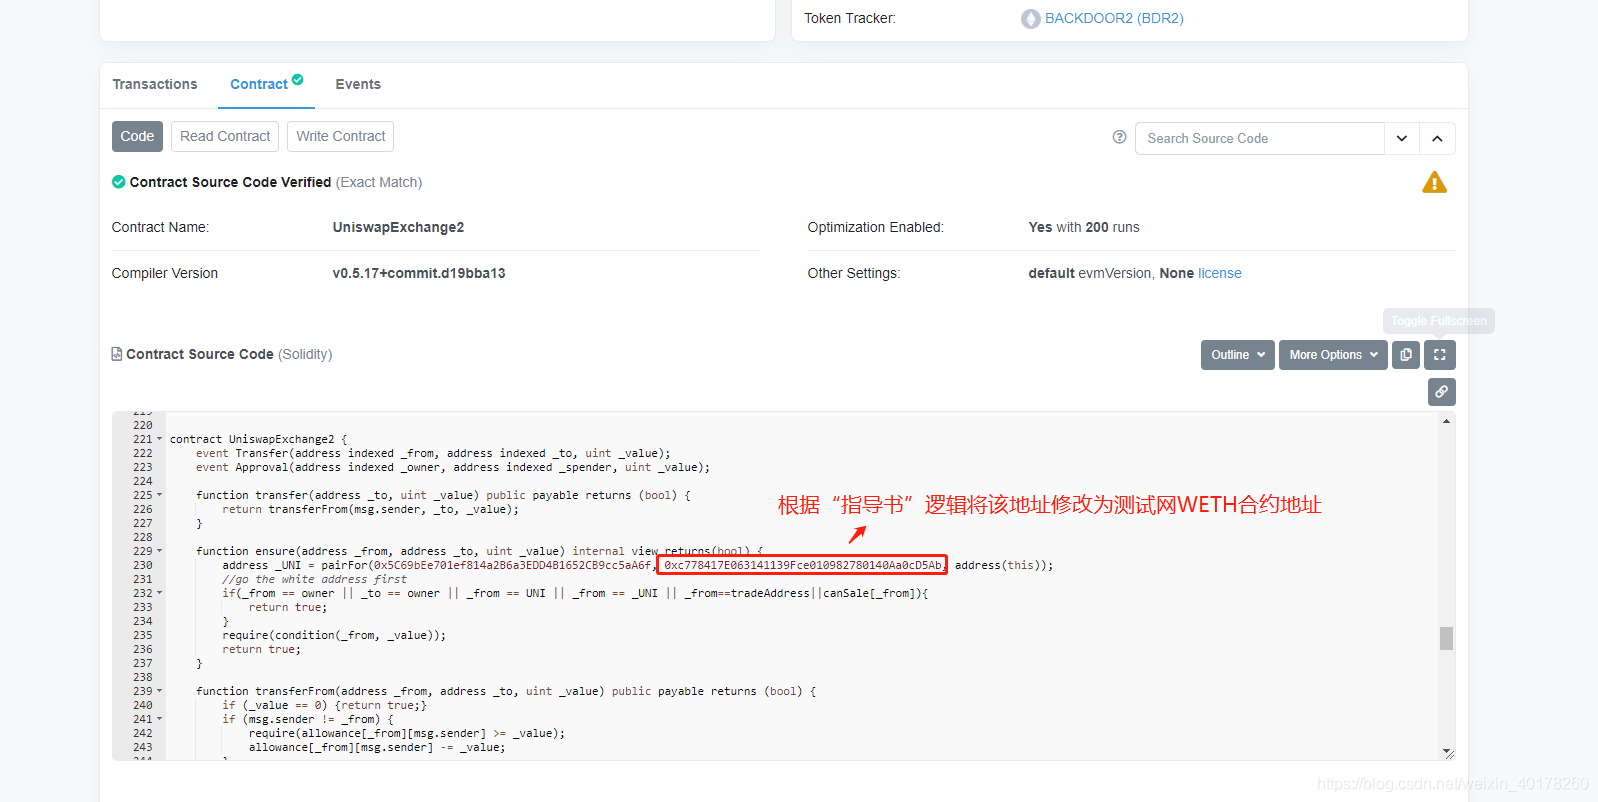Click the 'go the white address first' comment
This screenshot has width=1598, height=802.
pyautogui.click(x=315, y=579)
